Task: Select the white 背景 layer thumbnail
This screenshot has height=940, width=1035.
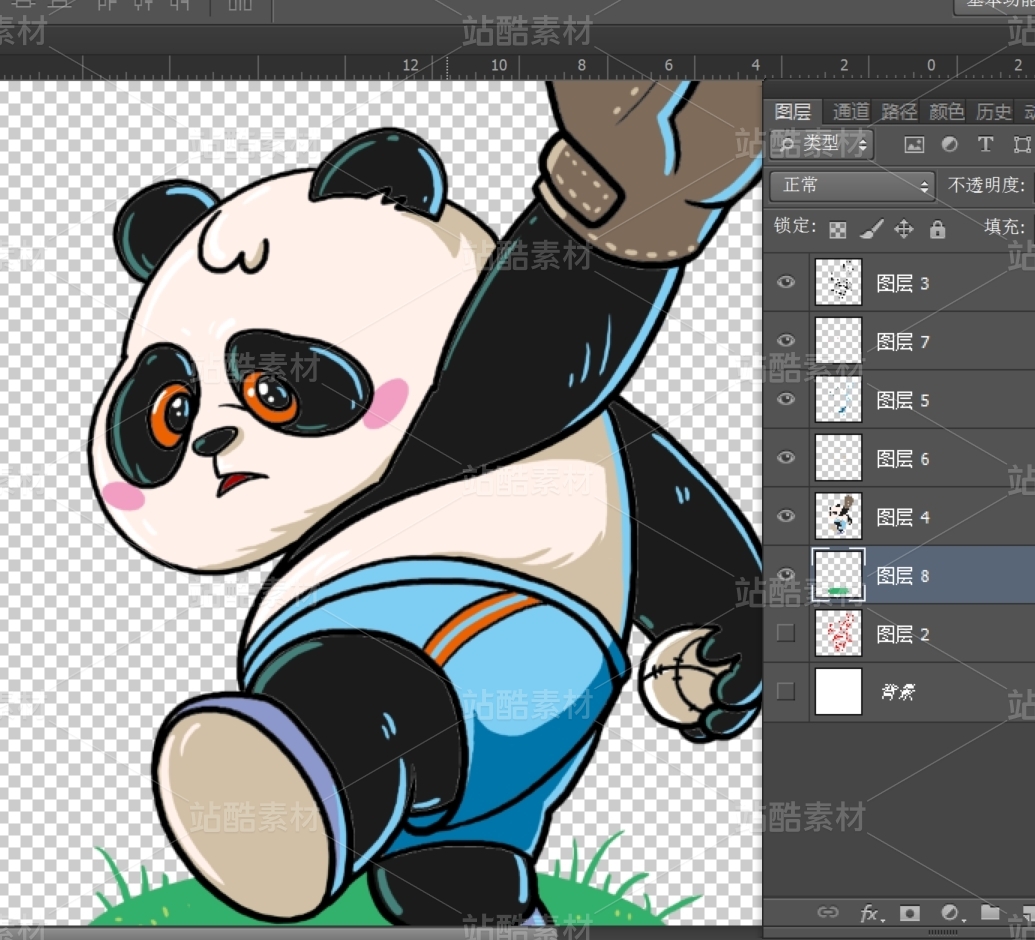Action: point(838,691)
